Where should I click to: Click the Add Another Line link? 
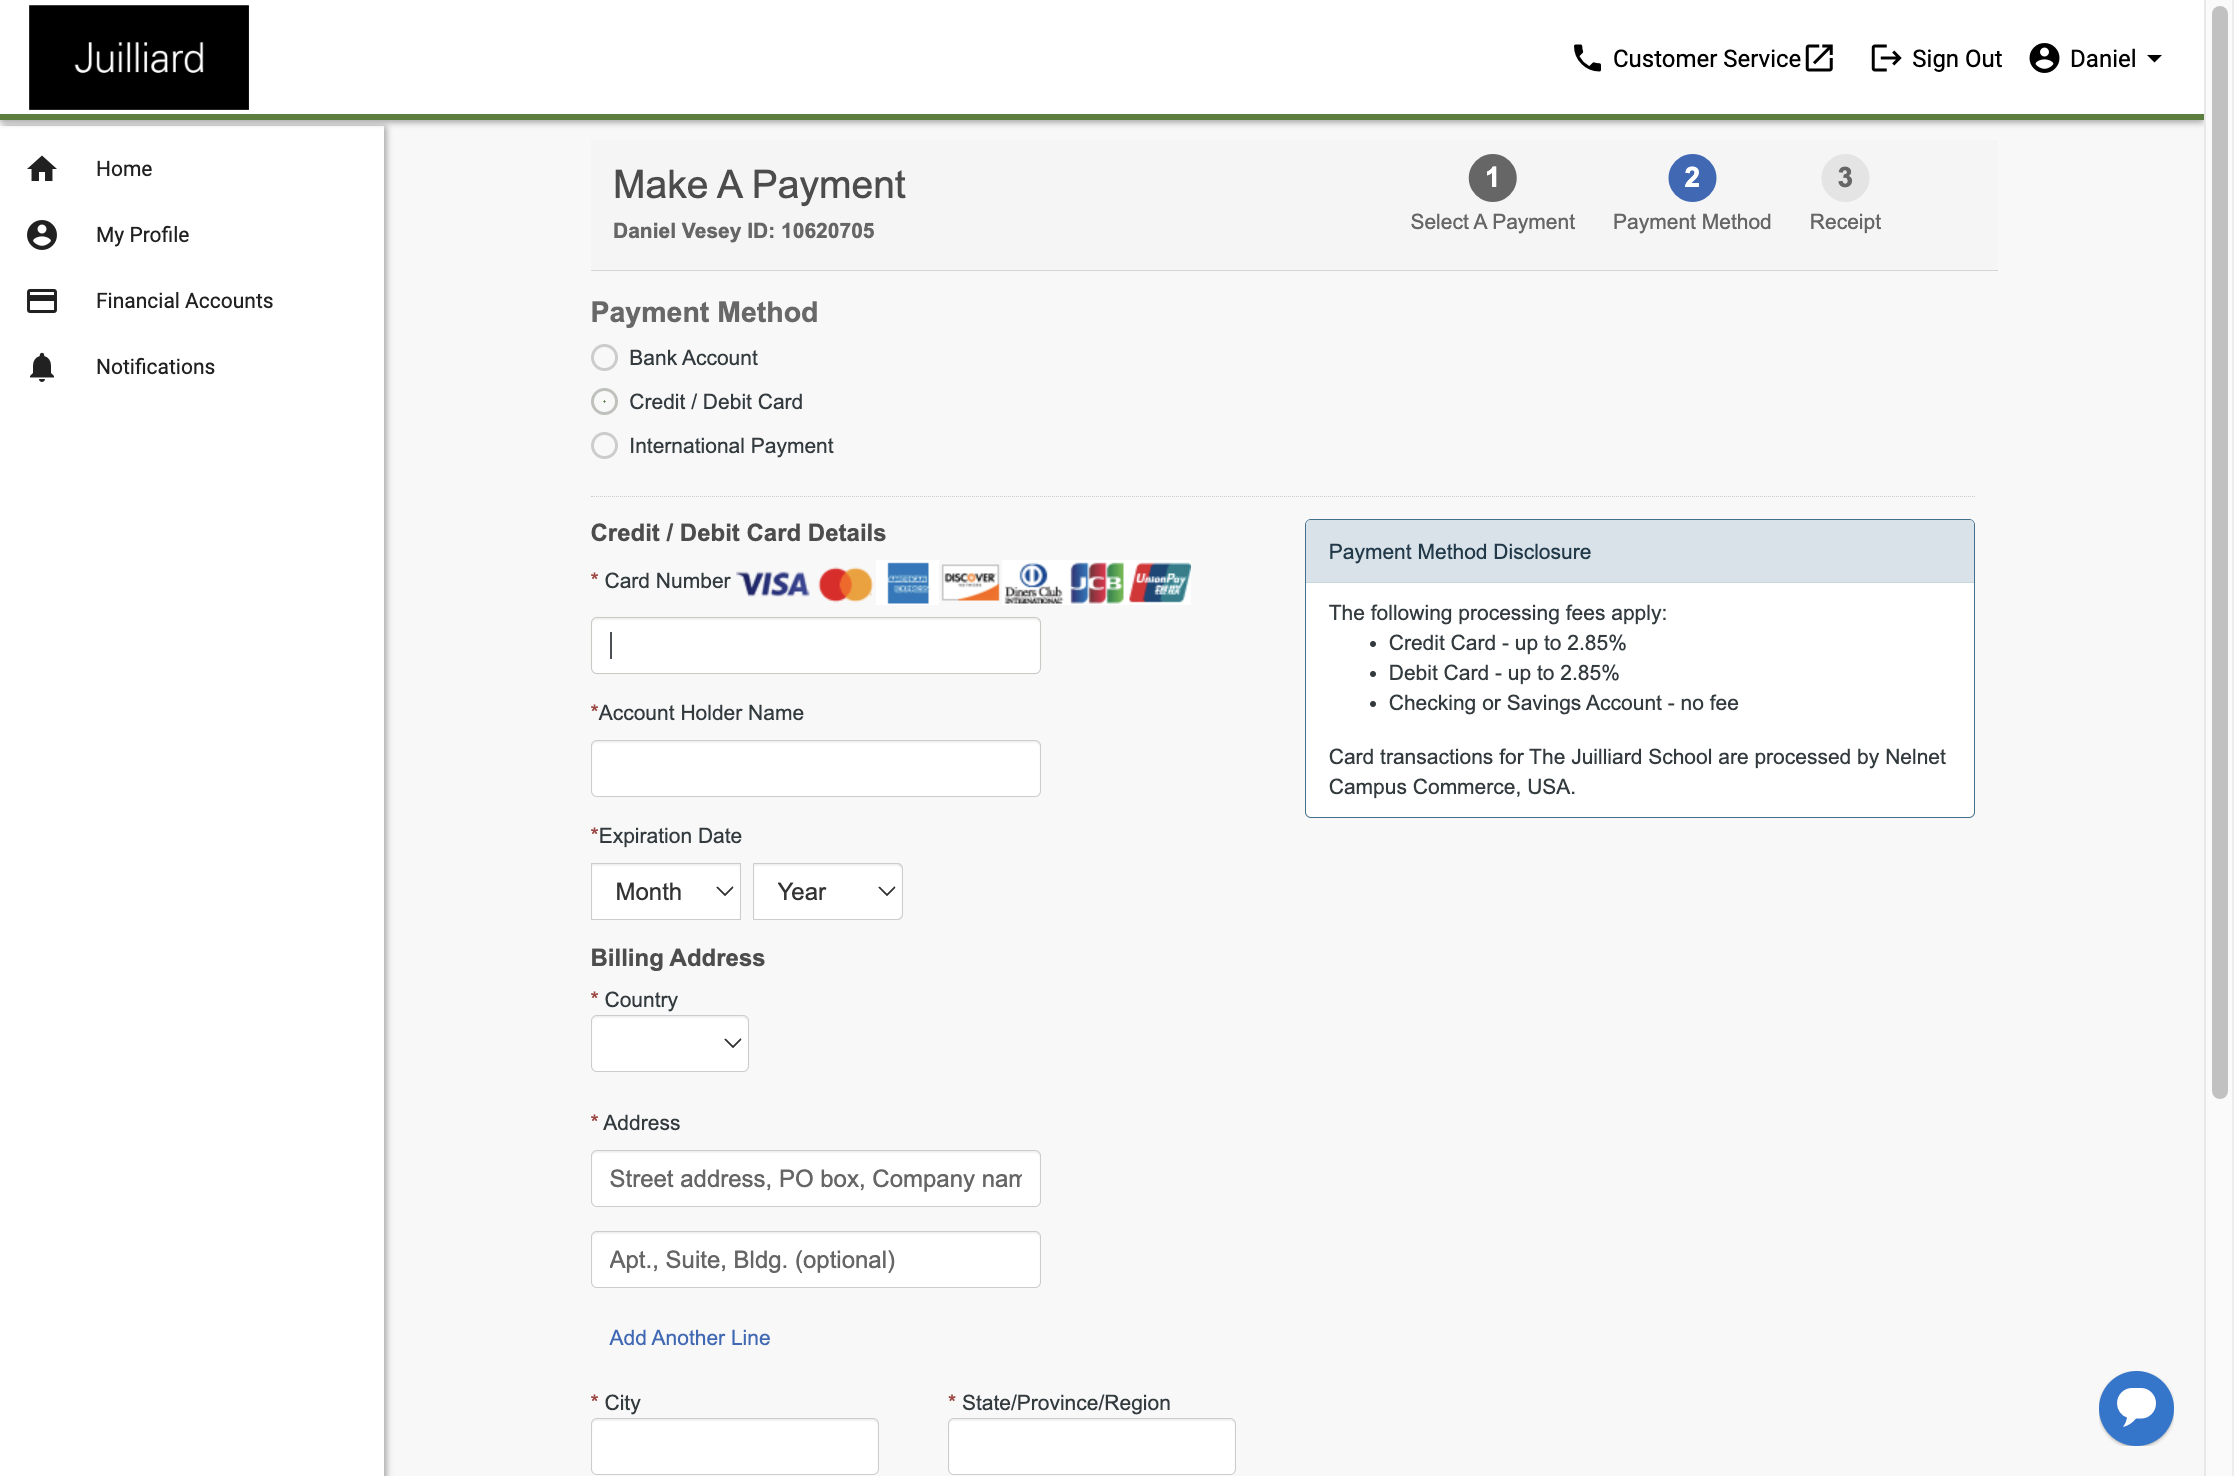tap(690, 1338)
